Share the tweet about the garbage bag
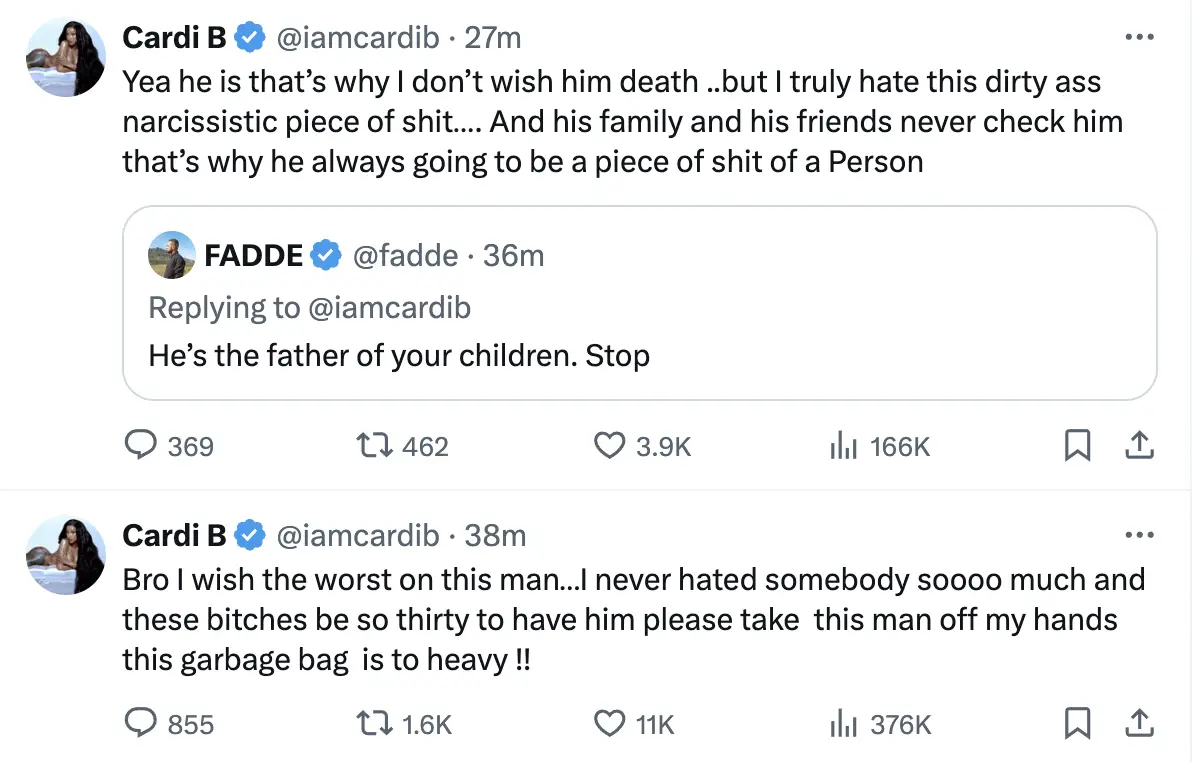 [1140, 723]
